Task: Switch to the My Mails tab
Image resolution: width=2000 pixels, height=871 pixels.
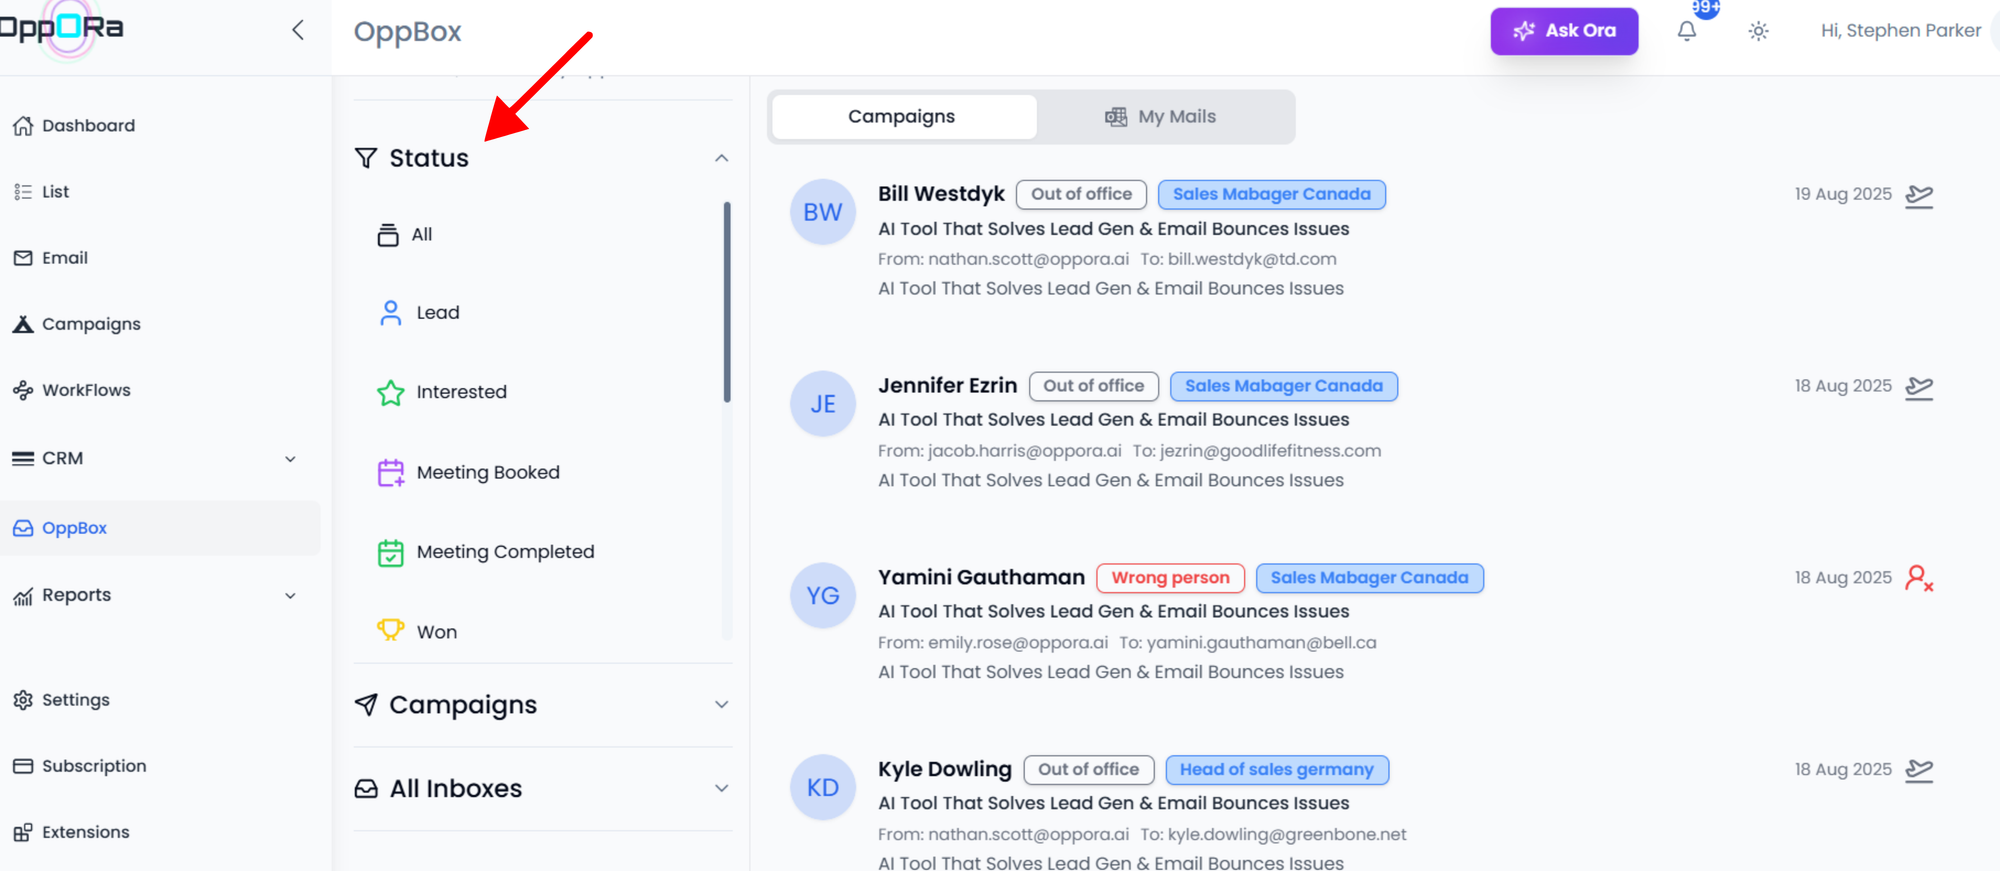Action: (1160, 117)
